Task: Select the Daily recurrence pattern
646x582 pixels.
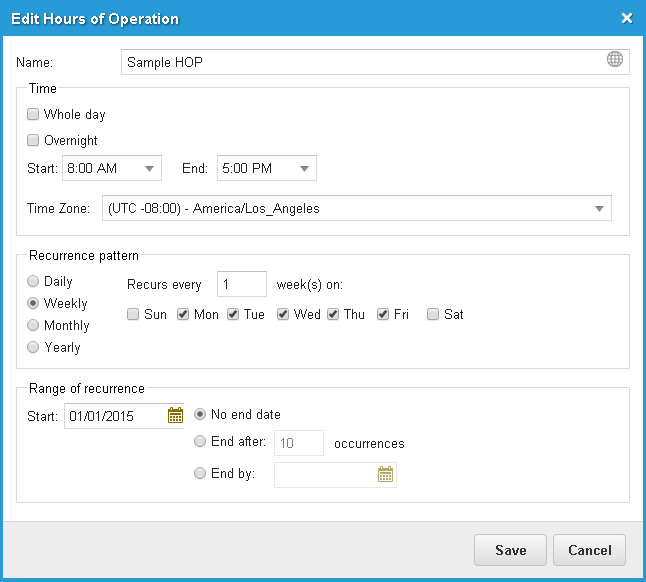Action: (x=33, y=281)
